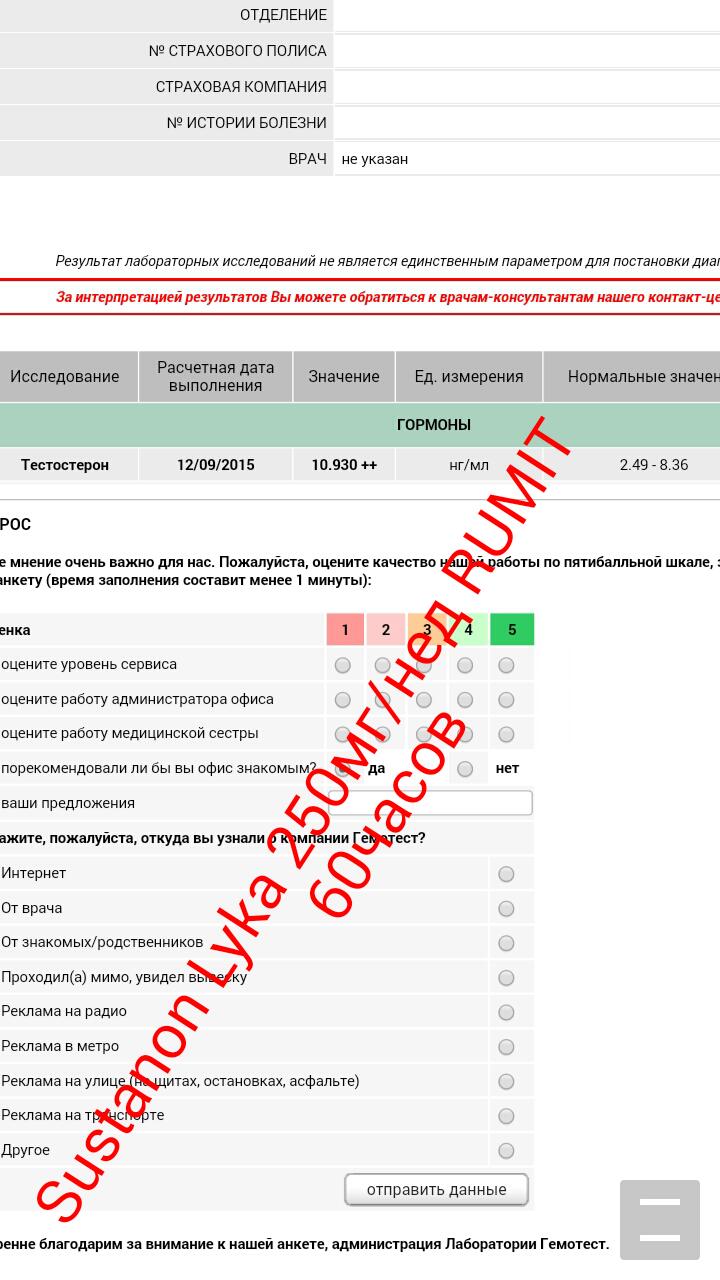This screenshot has height=1280, width=720.
Task: Select 'Другое' as the source
Action: pyautogui.click(x=506, y=1151)
